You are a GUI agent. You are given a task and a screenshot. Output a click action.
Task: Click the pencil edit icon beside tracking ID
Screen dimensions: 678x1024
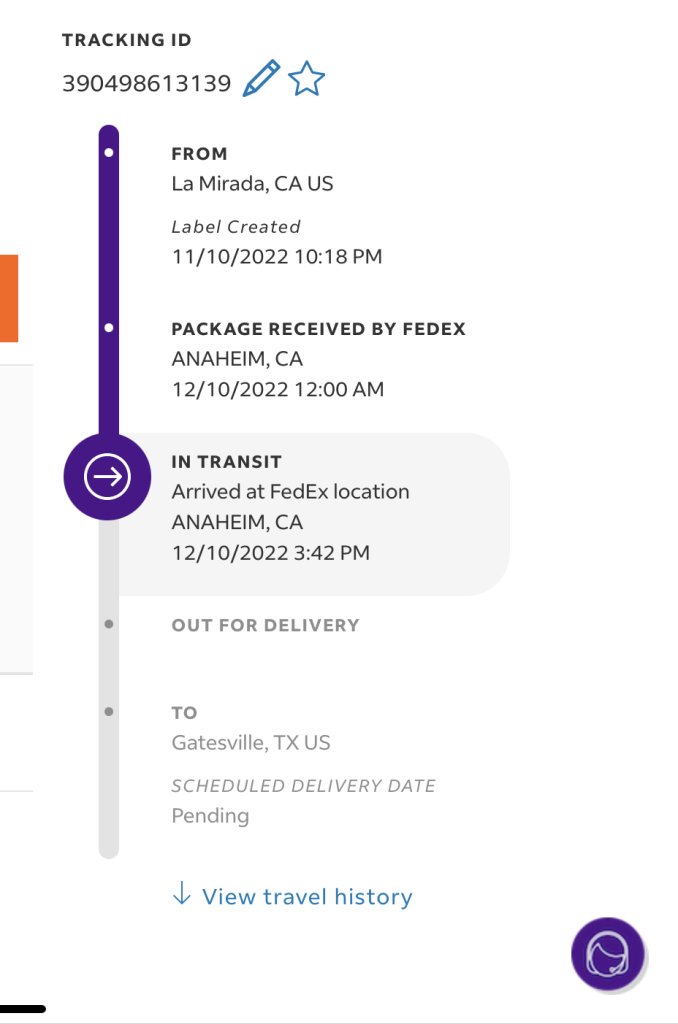[261, 79]
